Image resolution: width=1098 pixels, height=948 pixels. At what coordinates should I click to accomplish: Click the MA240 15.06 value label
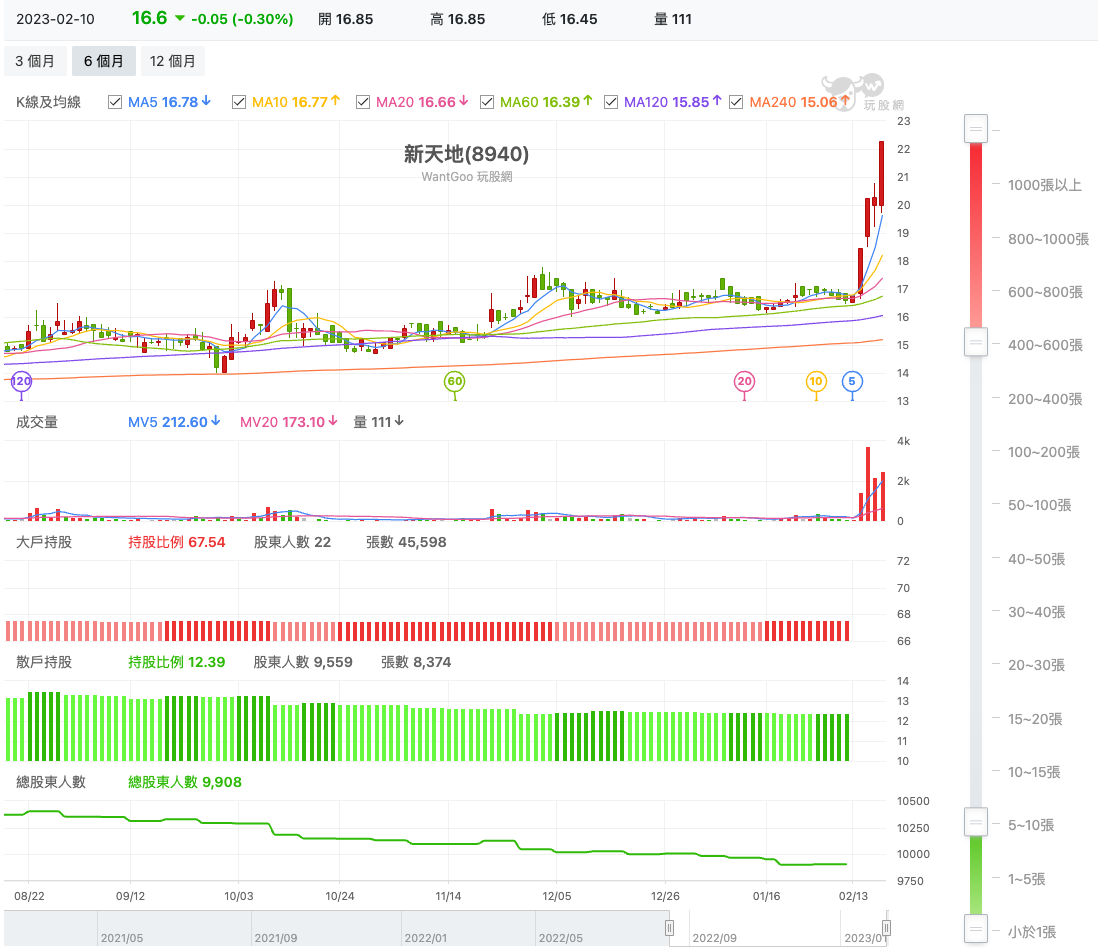(800, 102)
